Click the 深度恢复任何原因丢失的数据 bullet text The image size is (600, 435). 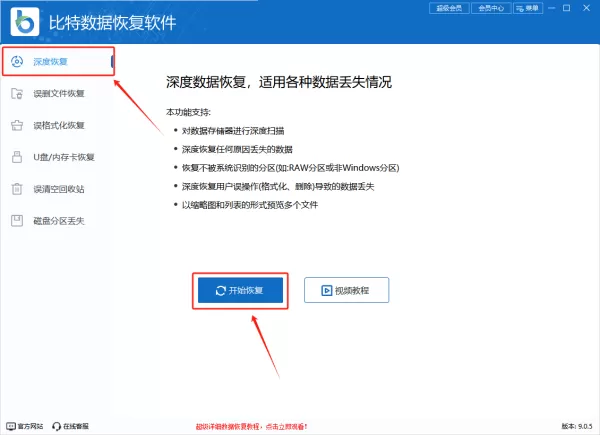[237, 149]
